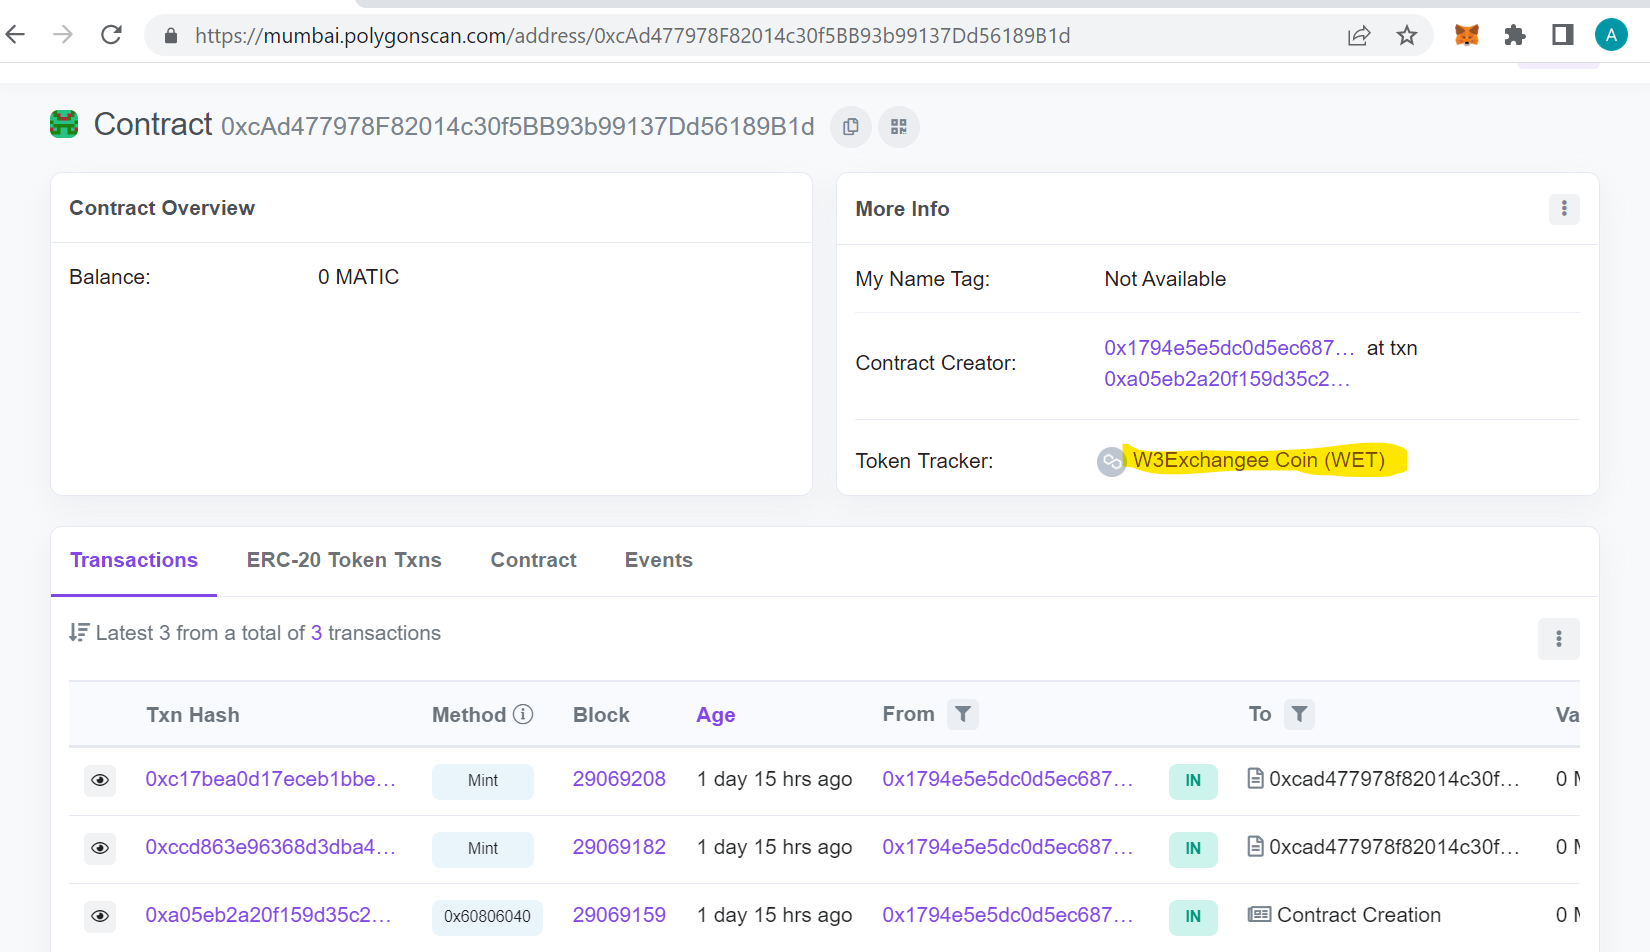Open From address in block 29069182 row

coord(1007,847)
